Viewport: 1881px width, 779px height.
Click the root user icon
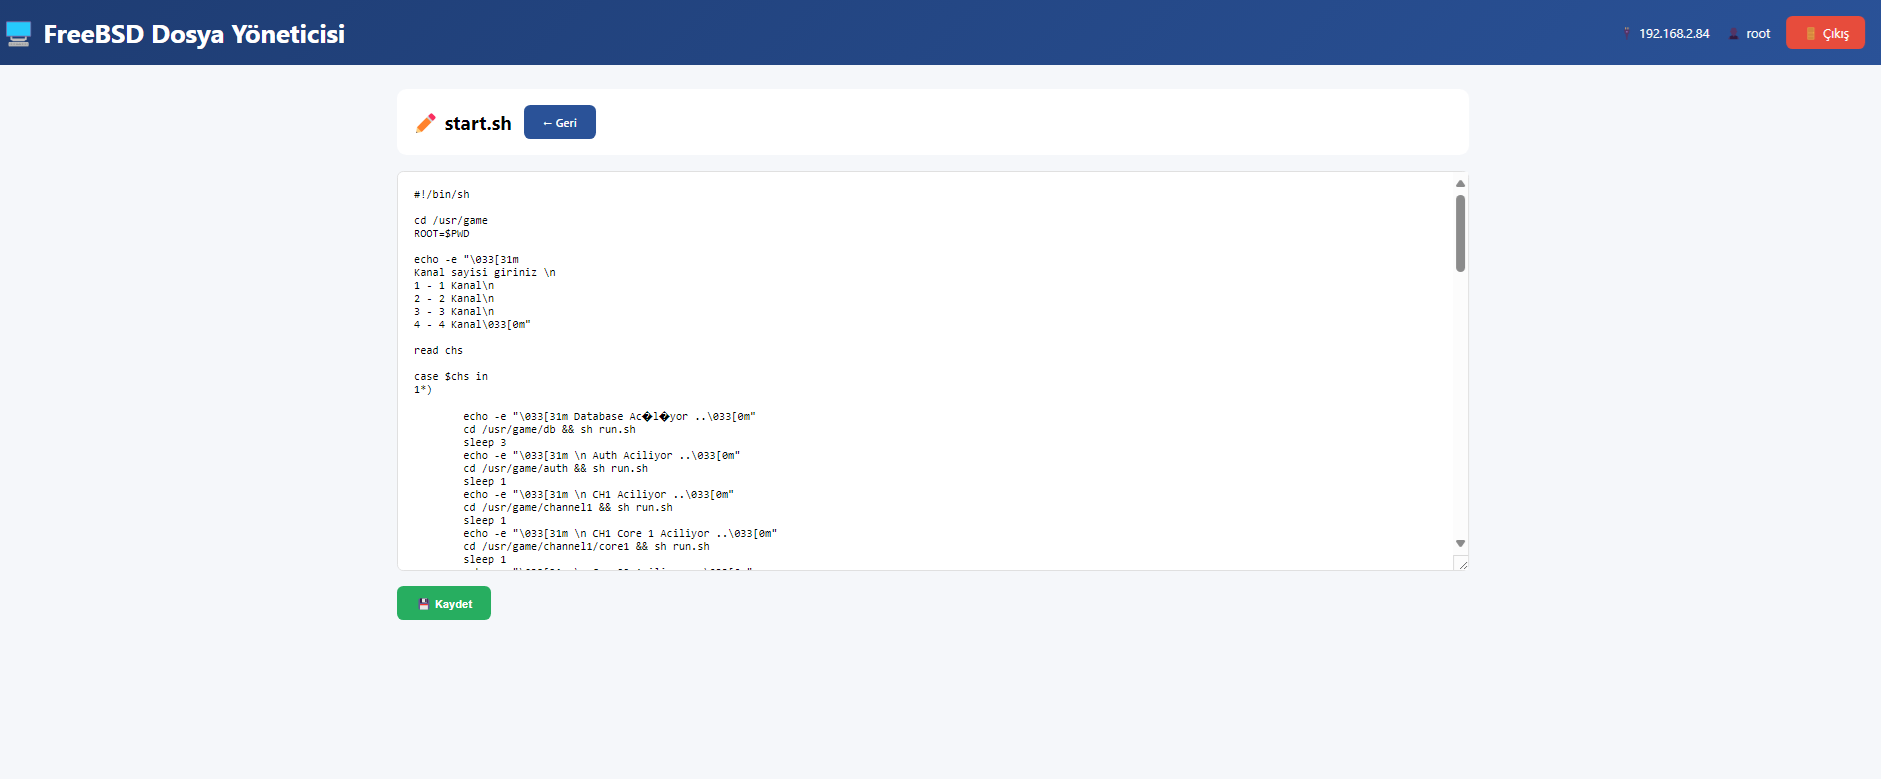(1733, 33)
